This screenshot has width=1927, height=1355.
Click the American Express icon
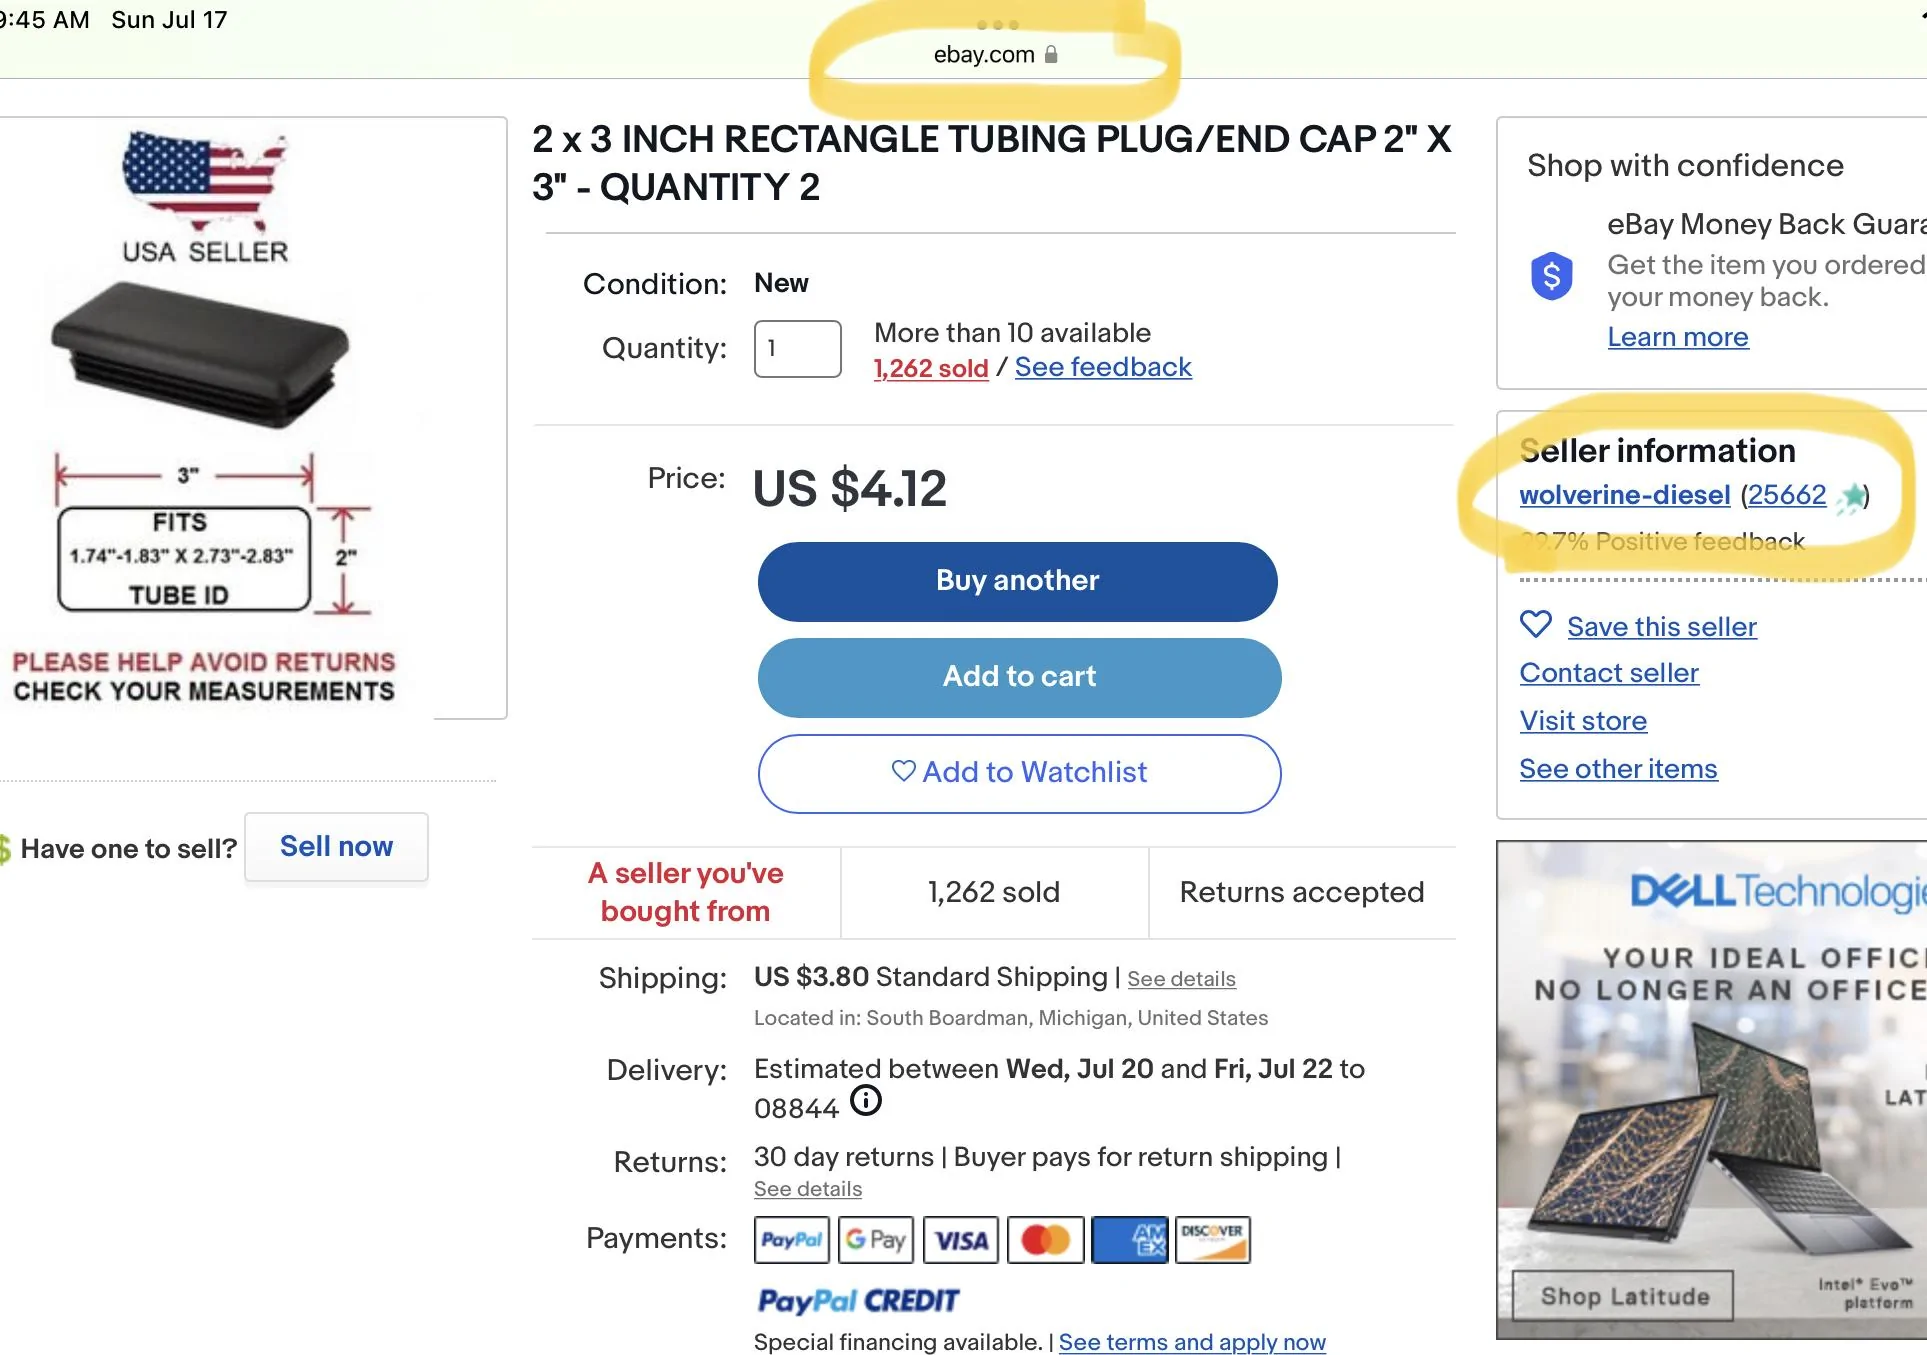(1129, 1240)
